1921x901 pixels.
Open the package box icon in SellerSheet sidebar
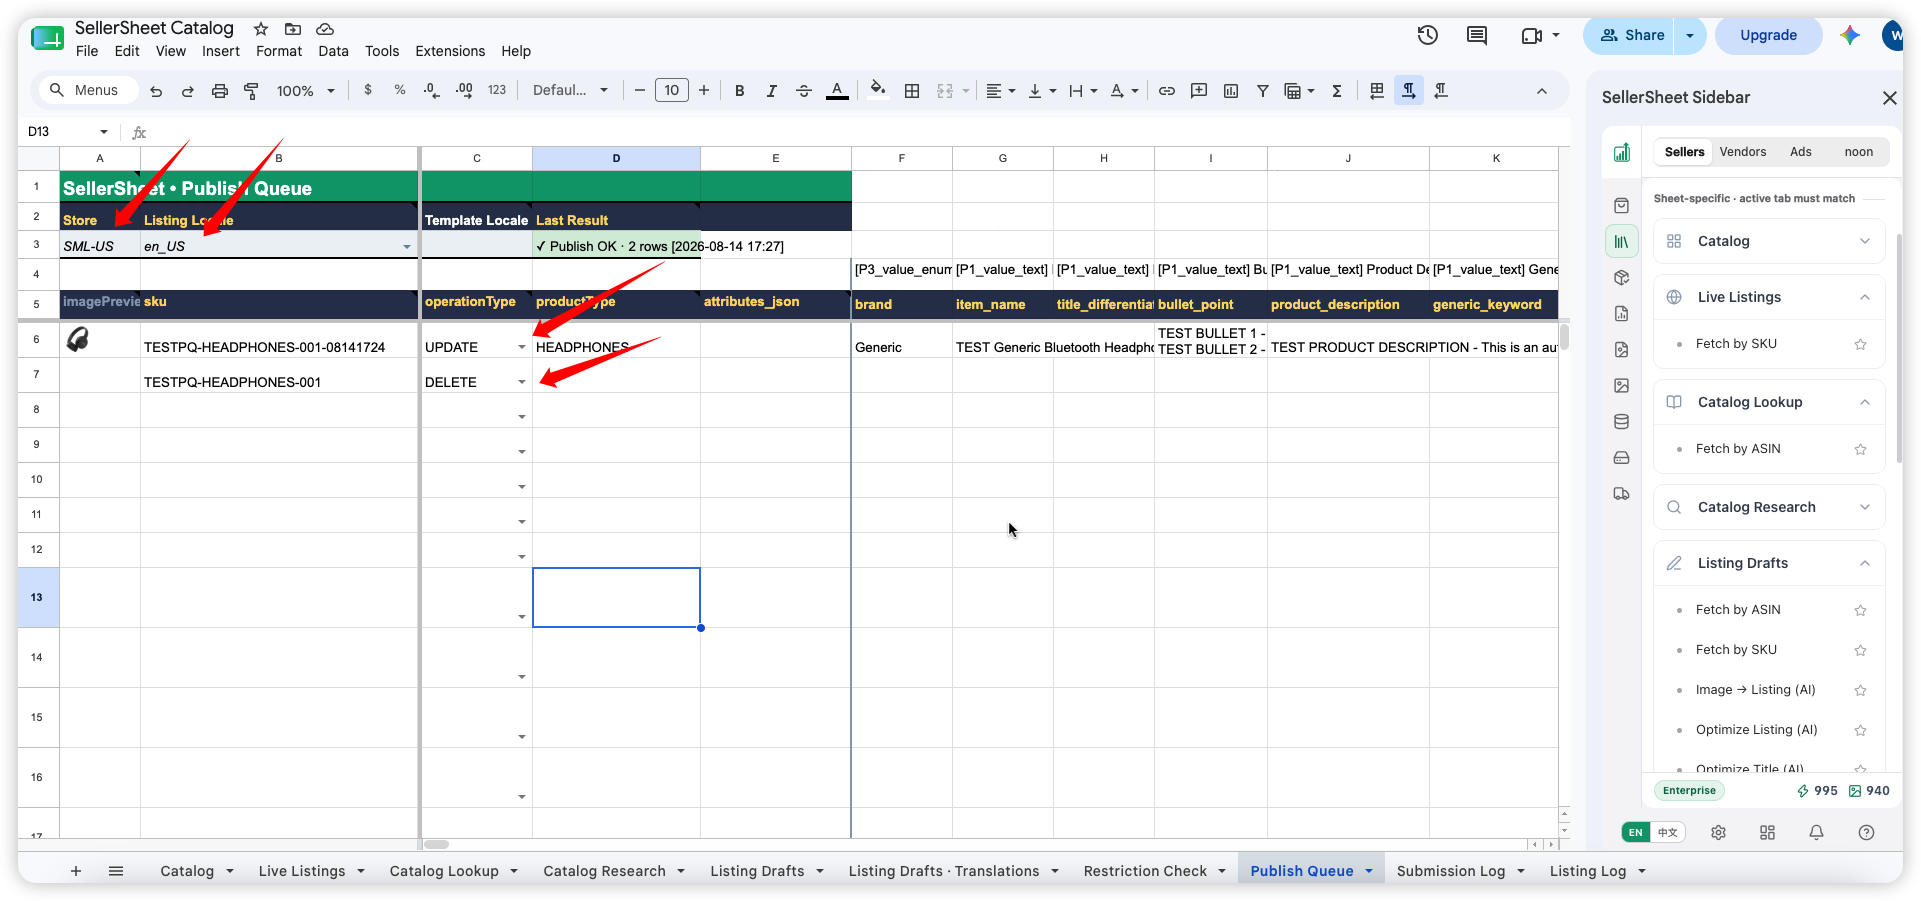tap(1621, 277)
